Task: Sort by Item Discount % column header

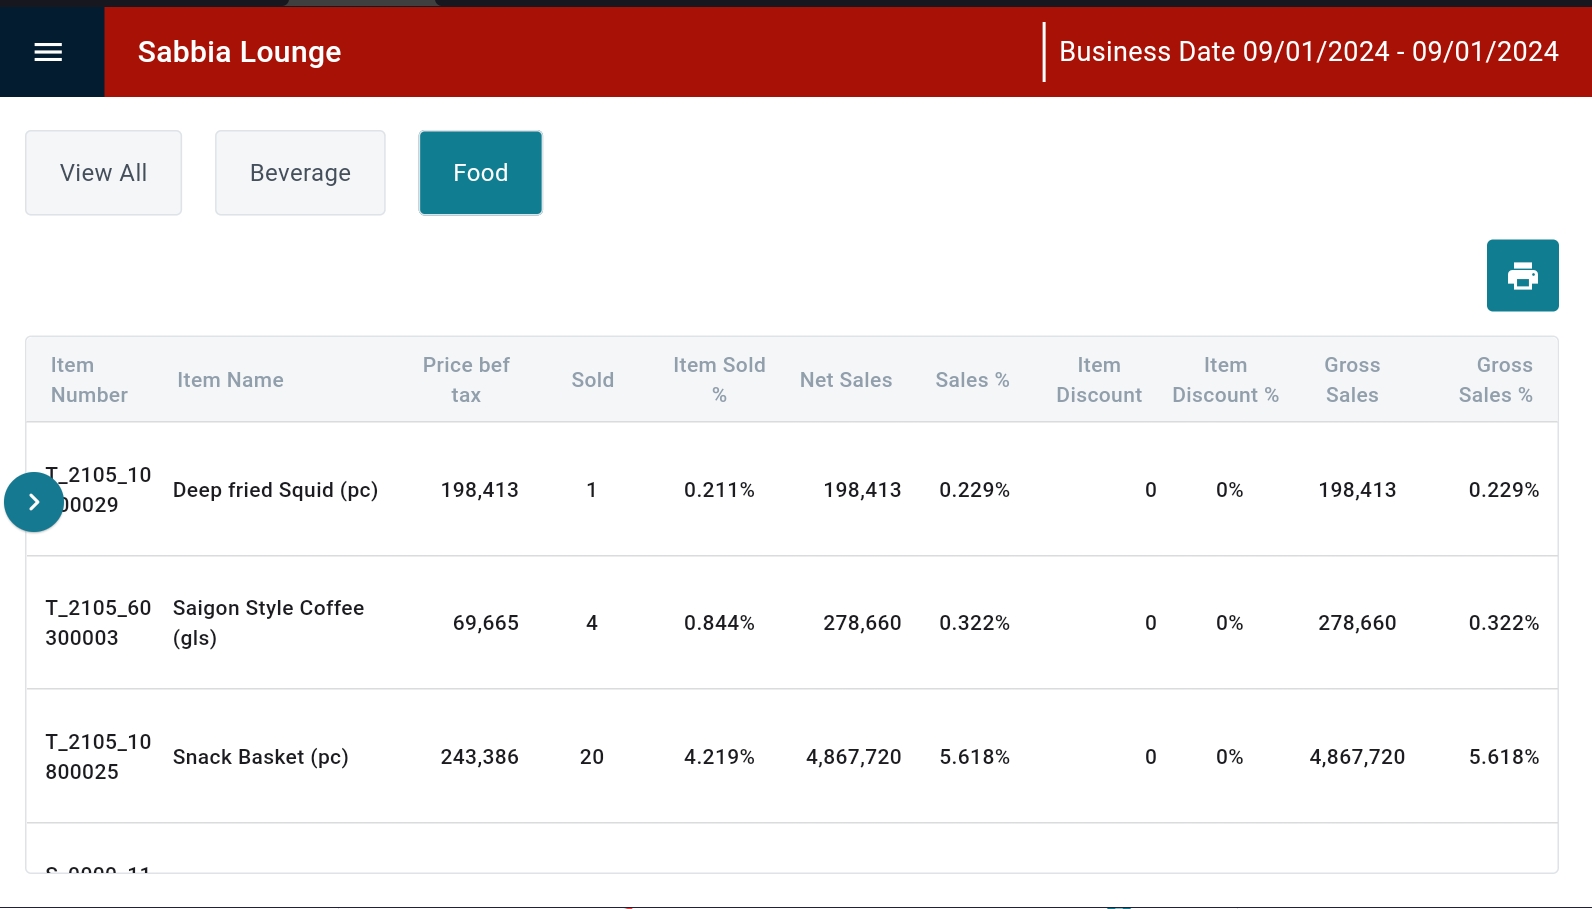Action: [1225, 380]
